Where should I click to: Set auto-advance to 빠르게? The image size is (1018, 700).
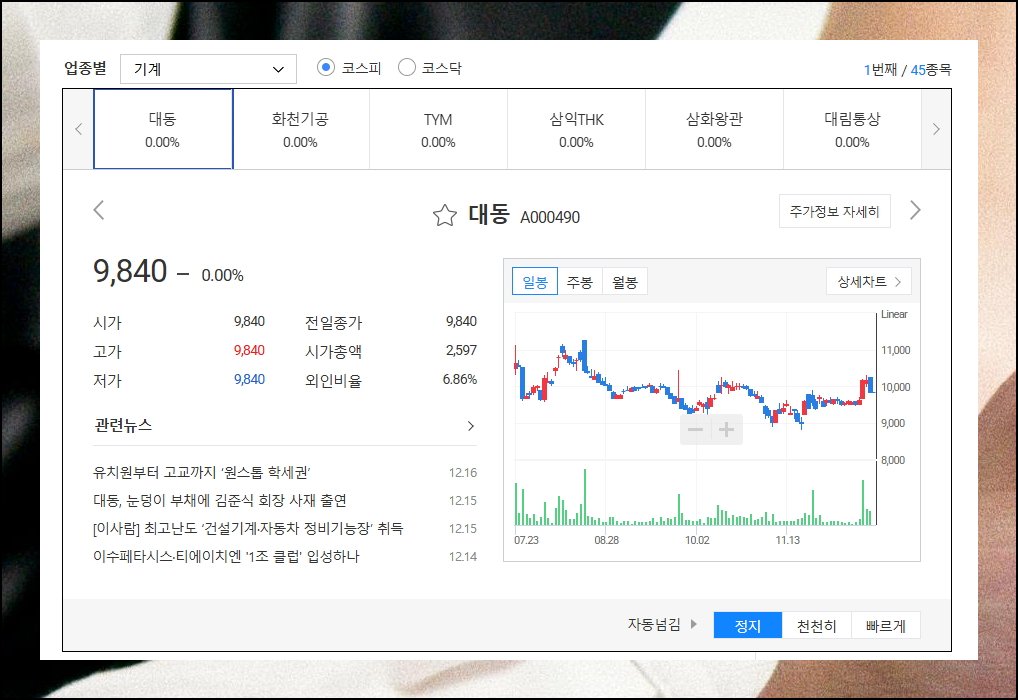886,625
